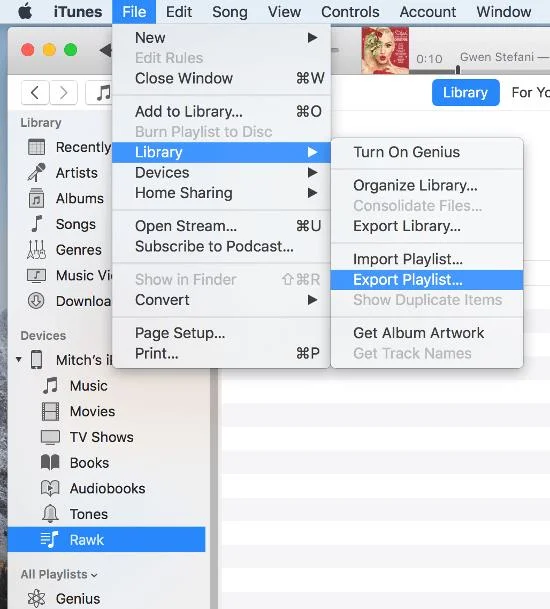Go forward with the right chevron button
The width and height of the screenshot is (550, 609).
pos(63,93)
